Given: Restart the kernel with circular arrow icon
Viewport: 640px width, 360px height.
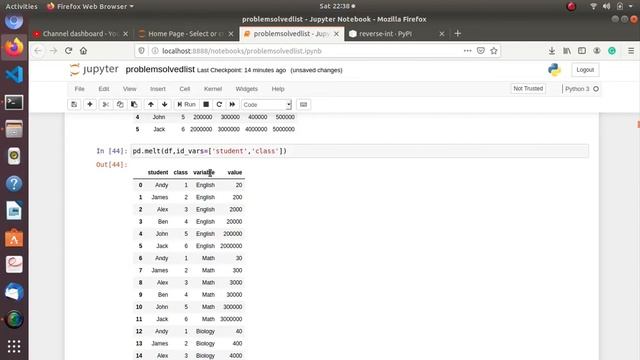Looking at the screenshot, I should 219,104.
